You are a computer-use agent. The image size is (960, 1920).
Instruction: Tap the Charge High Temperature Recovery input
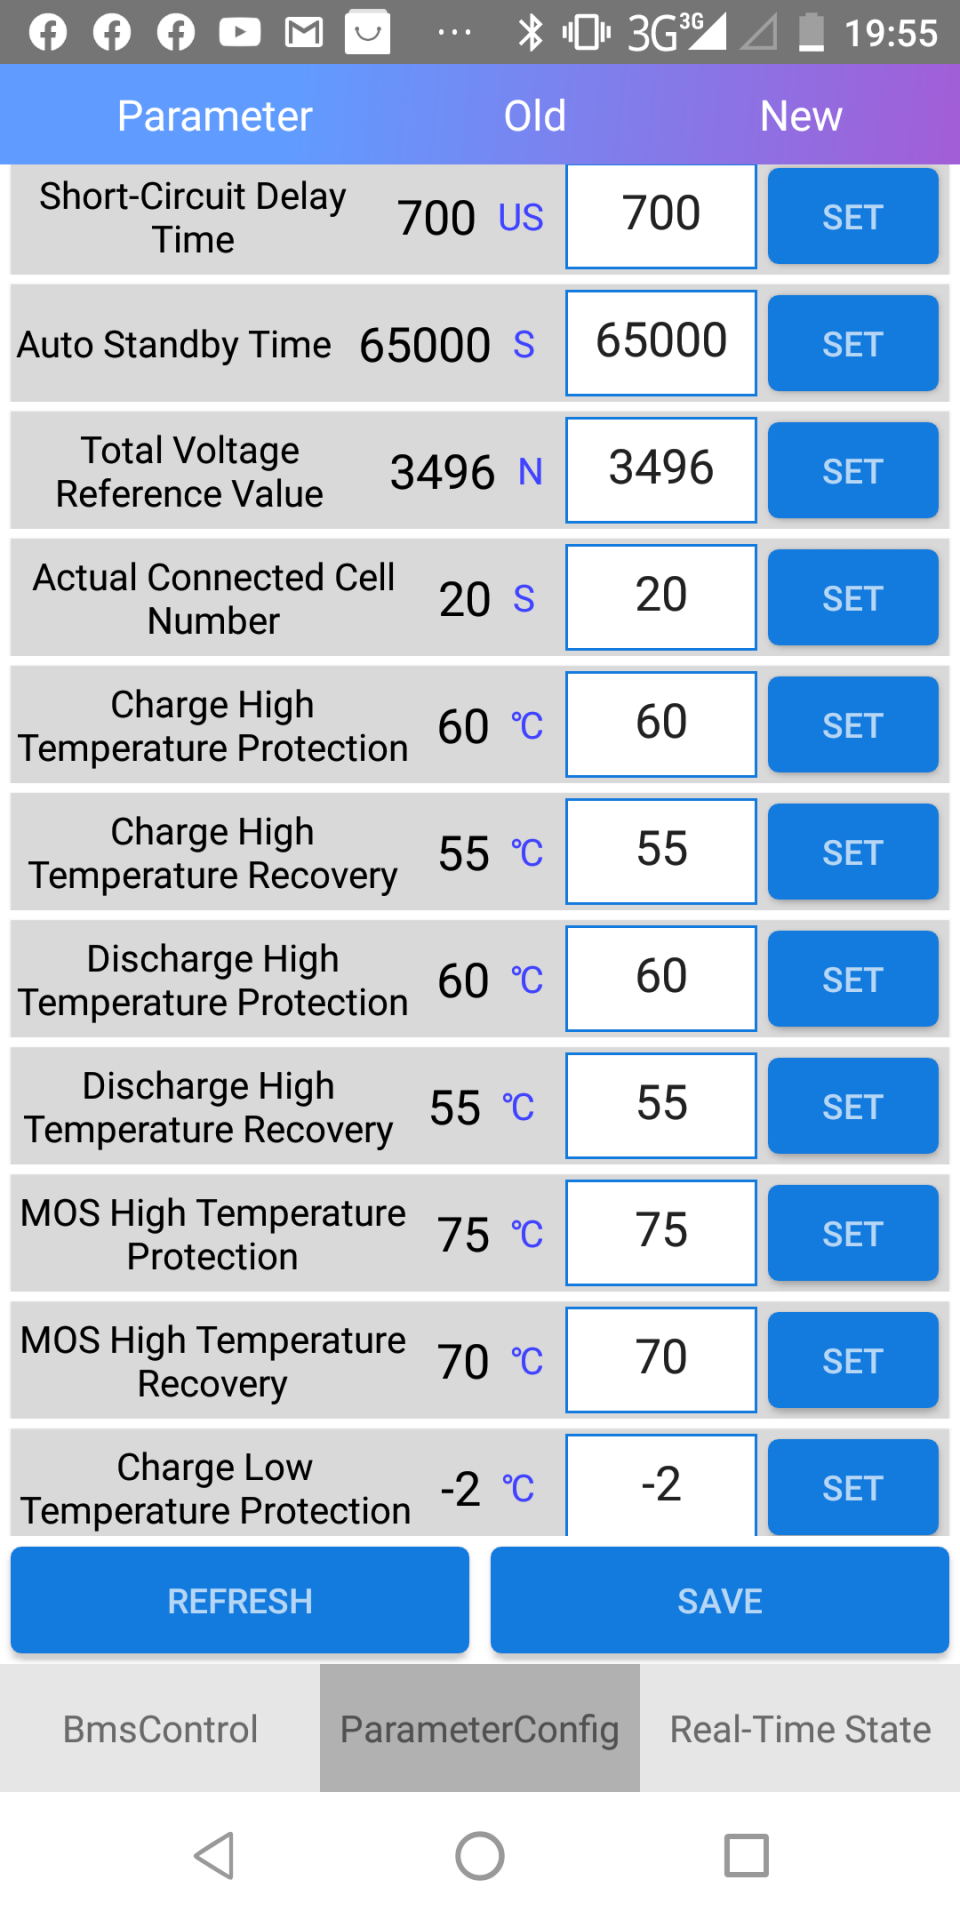(661, 851)
